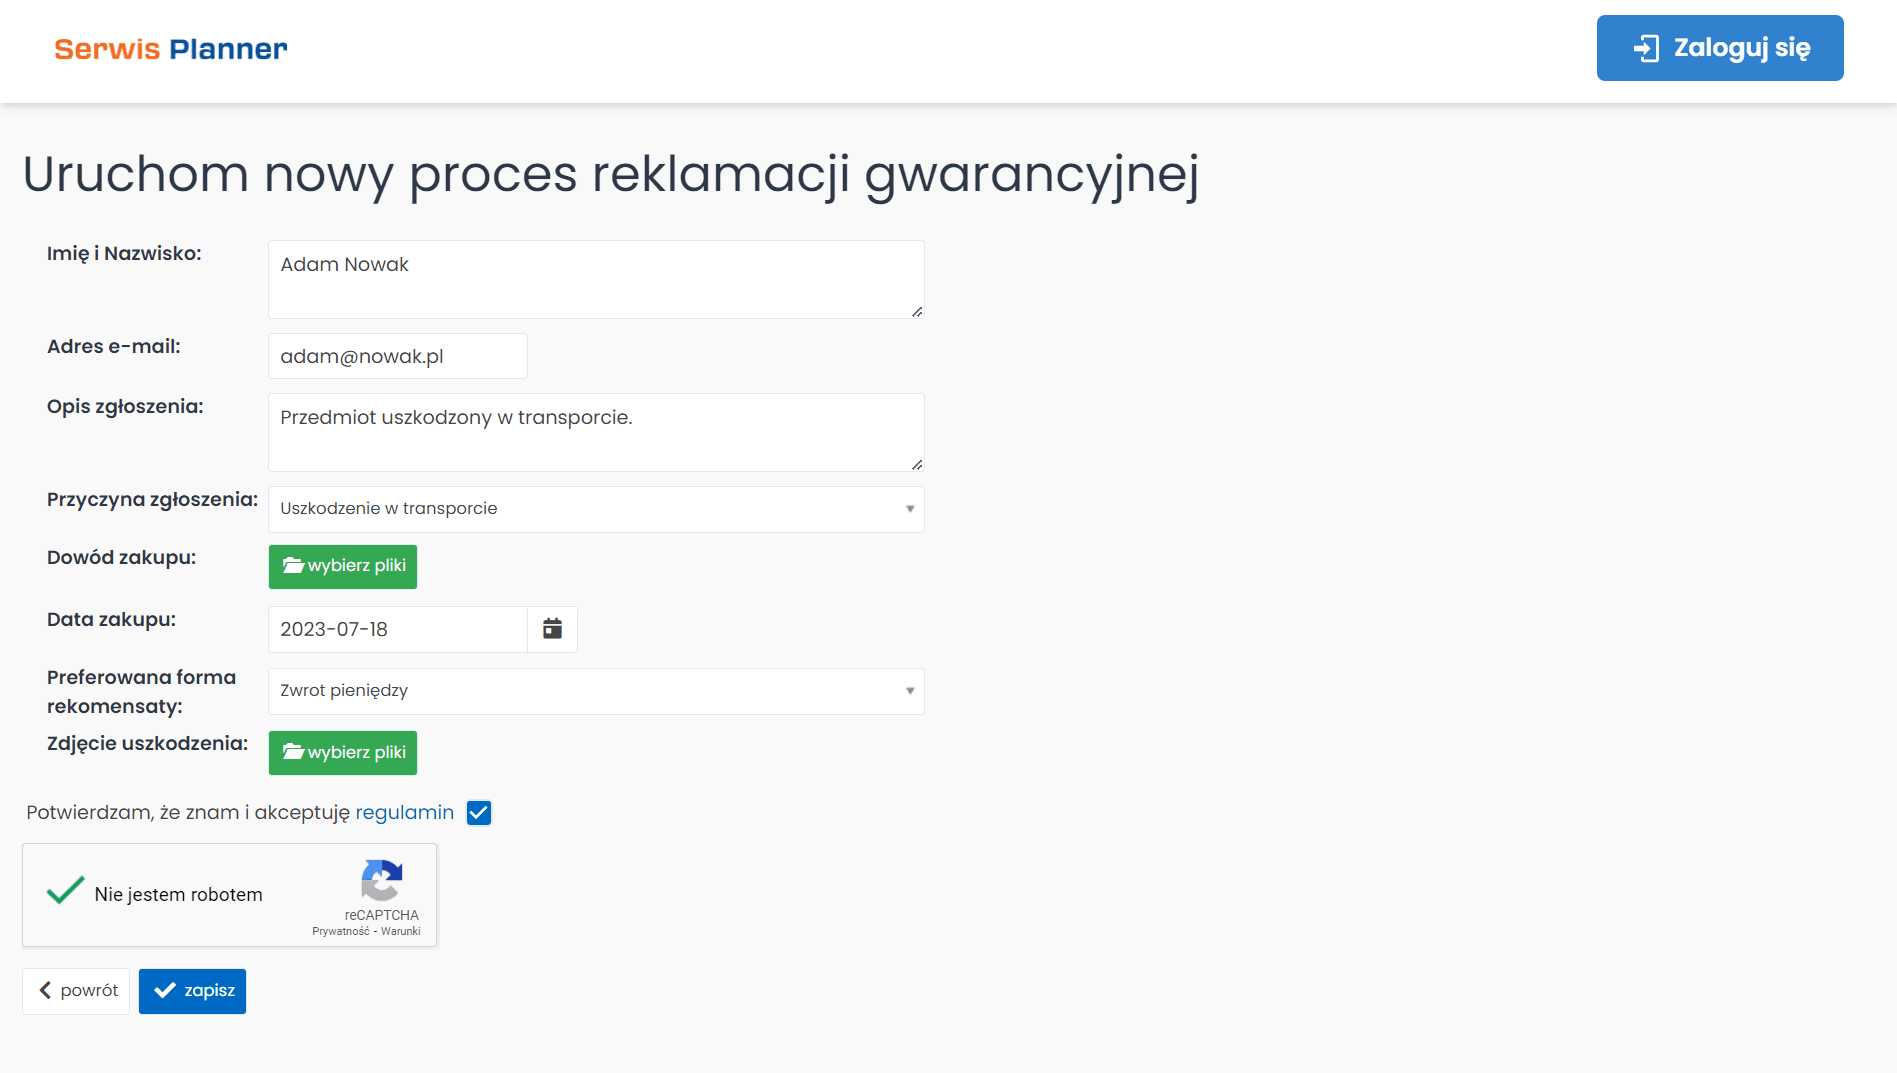
Task: Click into the Imię i Nazwisko field
Action: tap(596, 279)
